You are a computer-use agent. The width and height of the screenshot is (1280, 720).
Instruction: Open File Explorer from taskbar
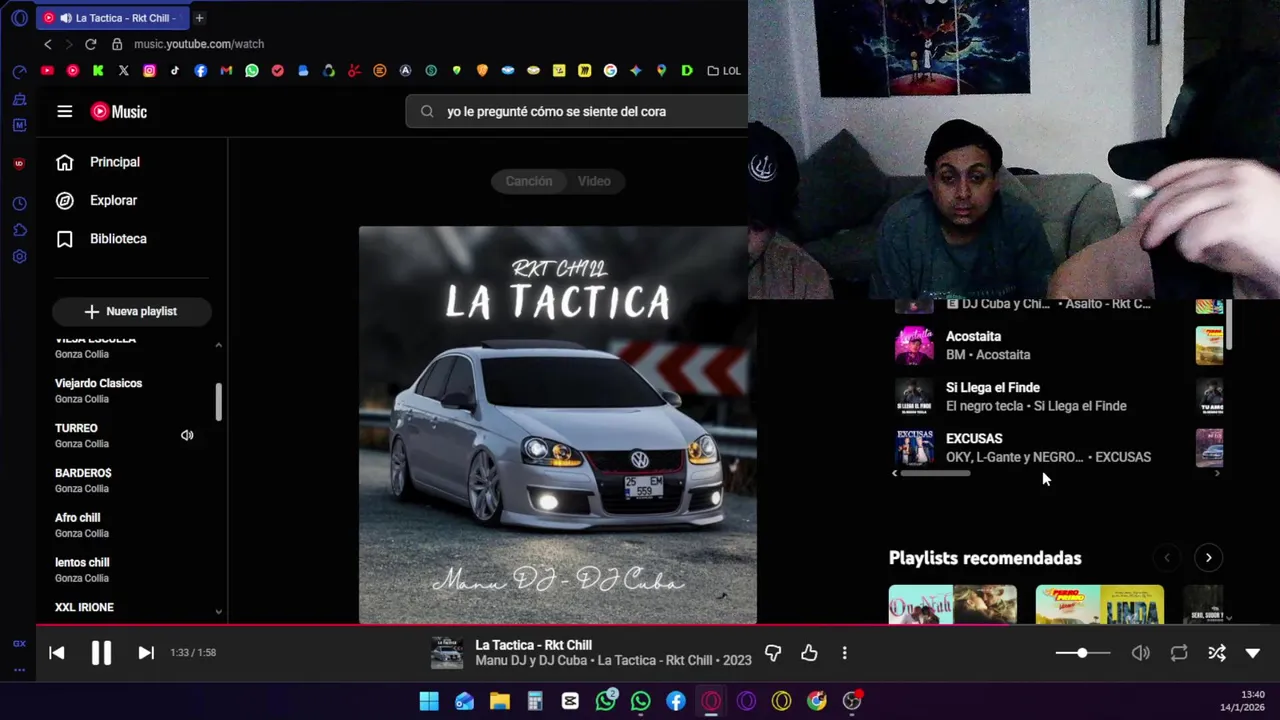[500, 701]
